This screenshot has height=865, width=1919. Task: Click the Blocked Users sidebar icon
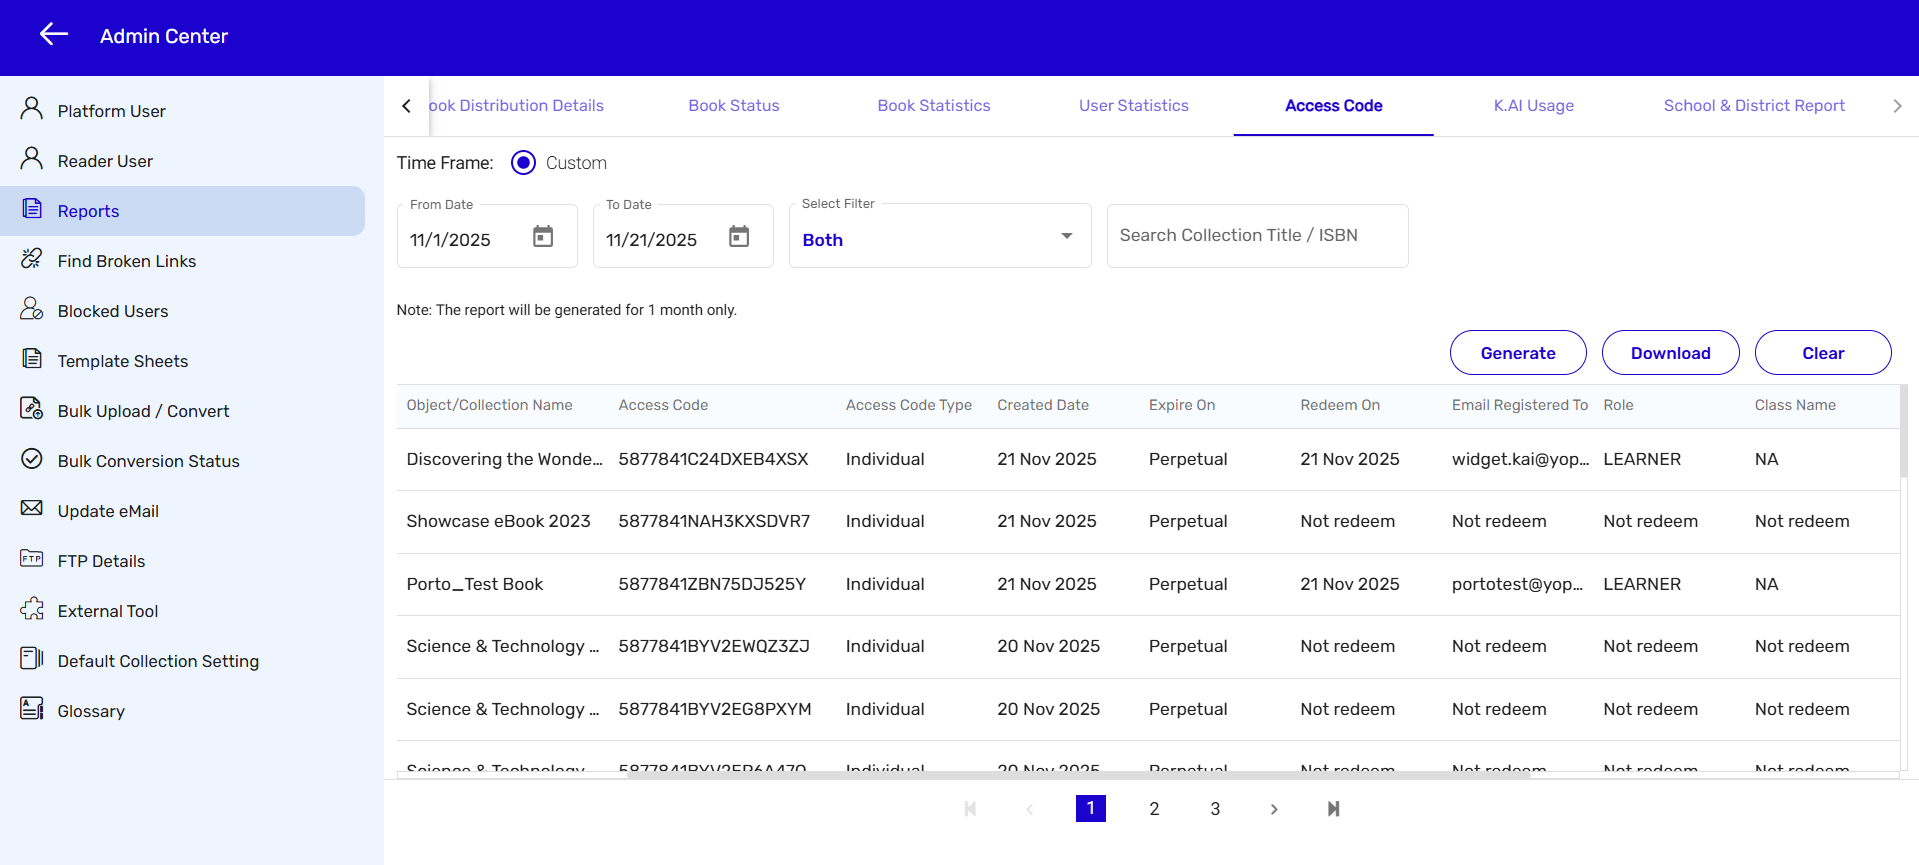32,310
